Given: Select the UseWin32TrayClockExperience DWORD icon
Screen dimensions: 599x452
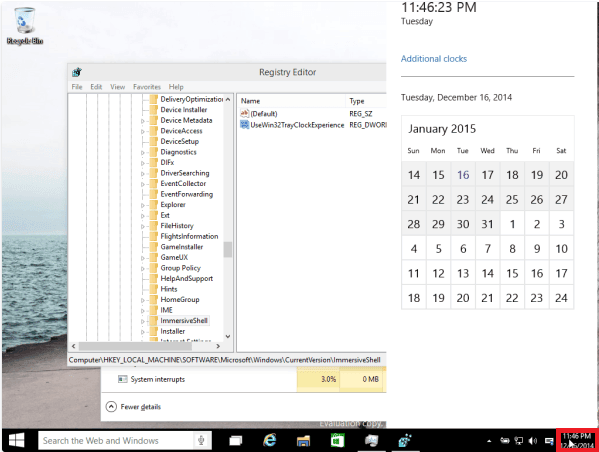Looking at the screenshot, I should (x=244, y=125).
